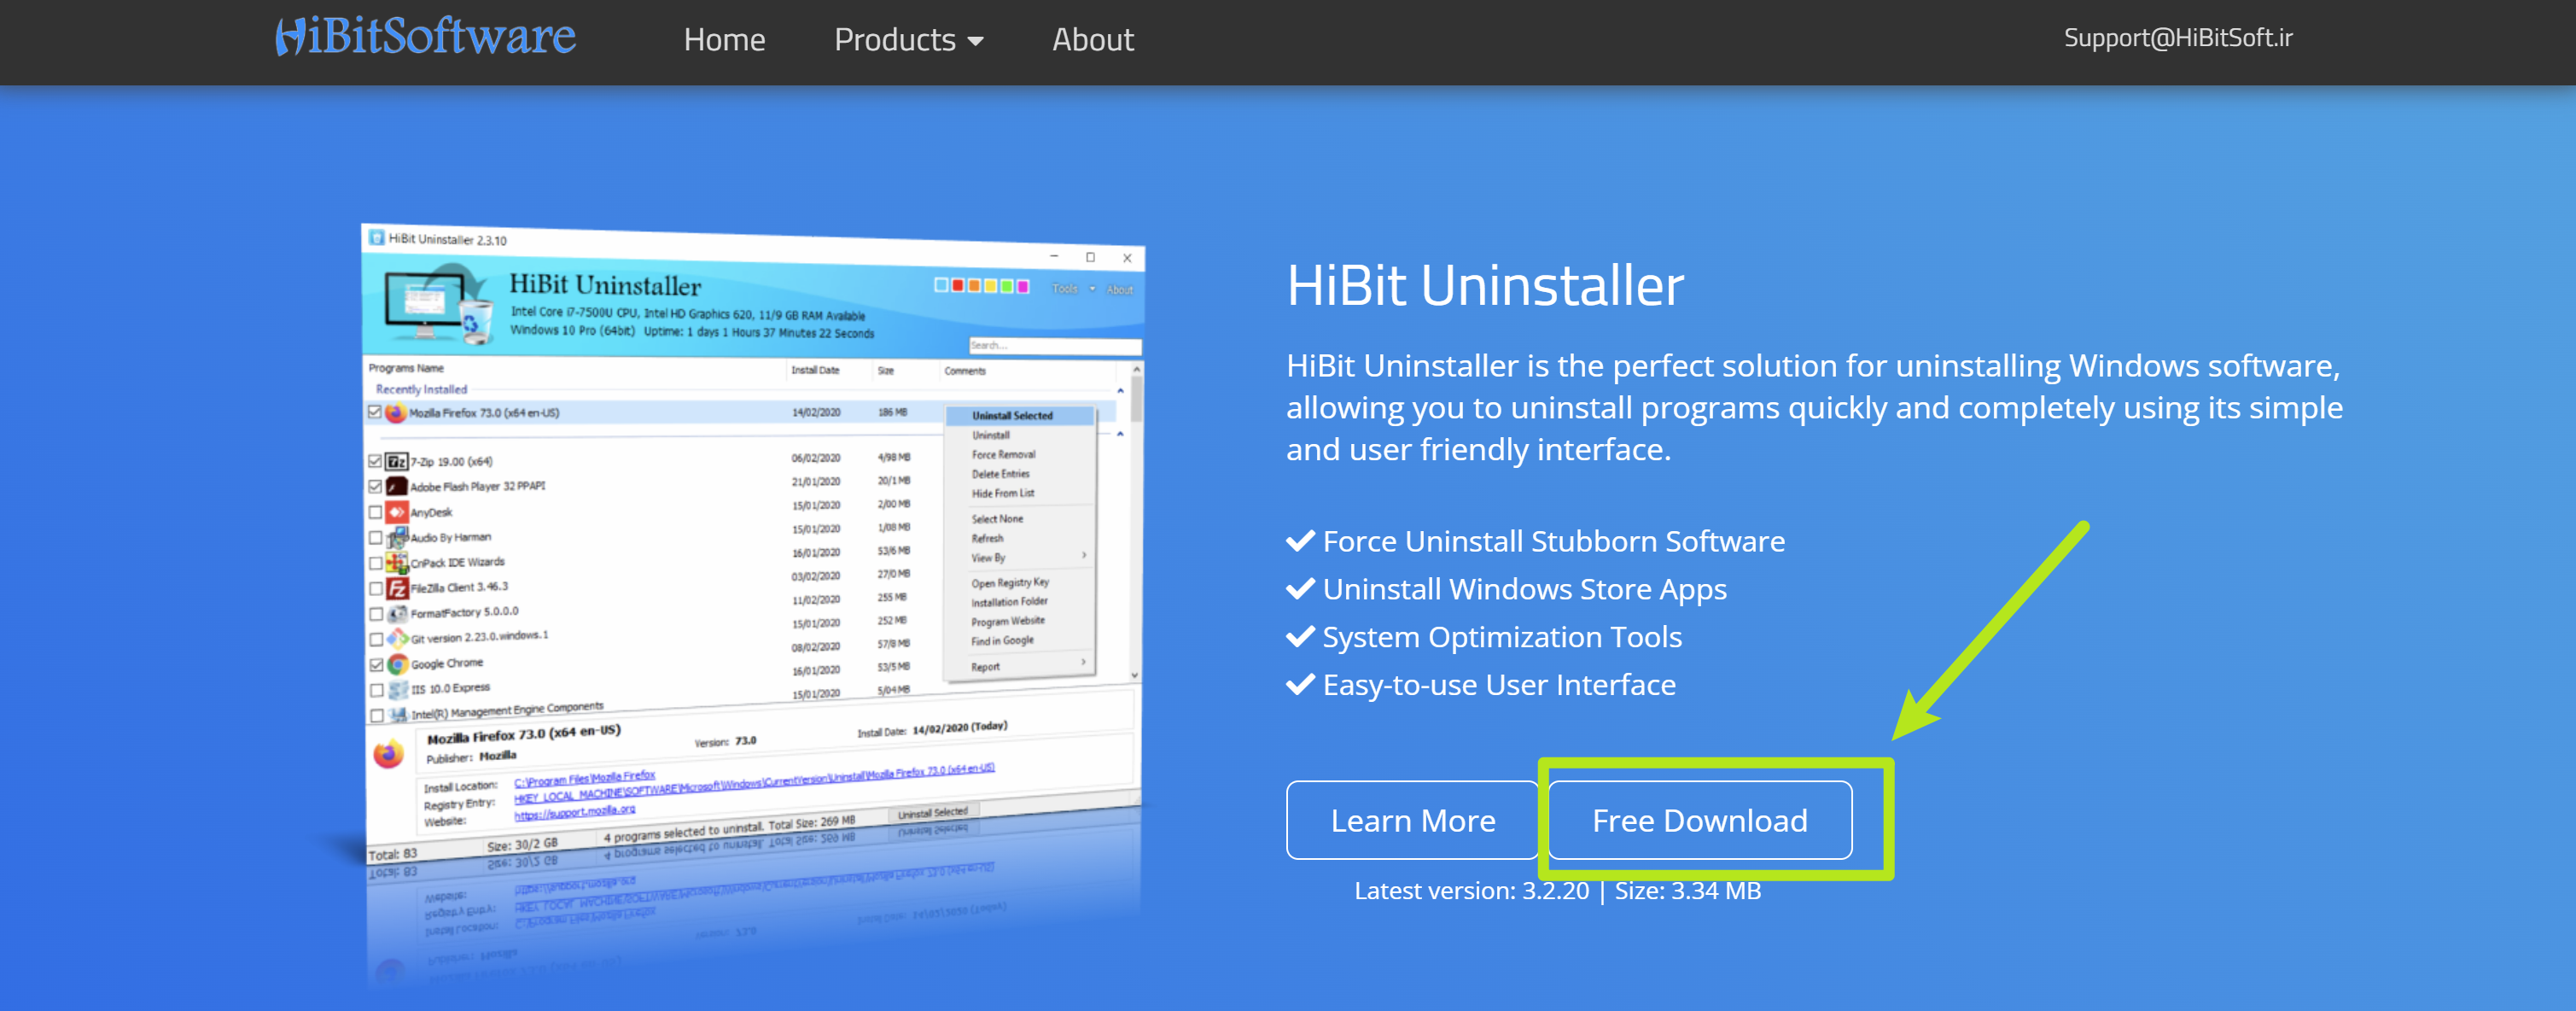Click the IIS 10.0 Express icon
The image size is (2576, 1011).
398,689
